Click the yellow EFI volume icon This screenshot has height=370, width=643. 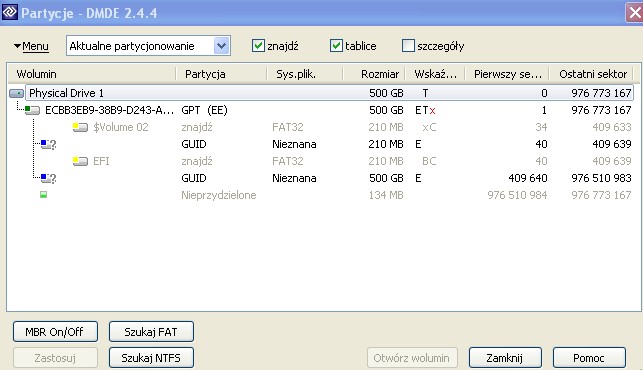(80, 161)
